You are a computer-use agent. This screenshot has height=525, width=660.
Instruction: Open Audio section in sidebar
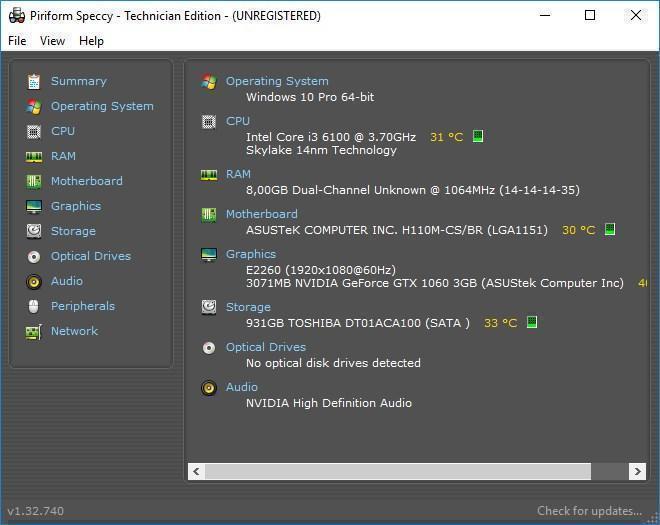coord(67,281)
